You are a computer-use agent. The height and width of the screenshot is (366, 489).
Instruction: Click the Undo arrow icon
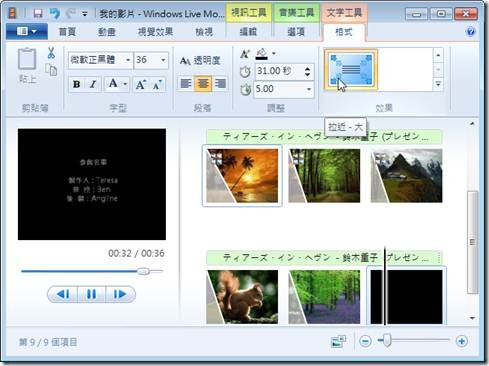pyautogui.click(x=54, y=13)
